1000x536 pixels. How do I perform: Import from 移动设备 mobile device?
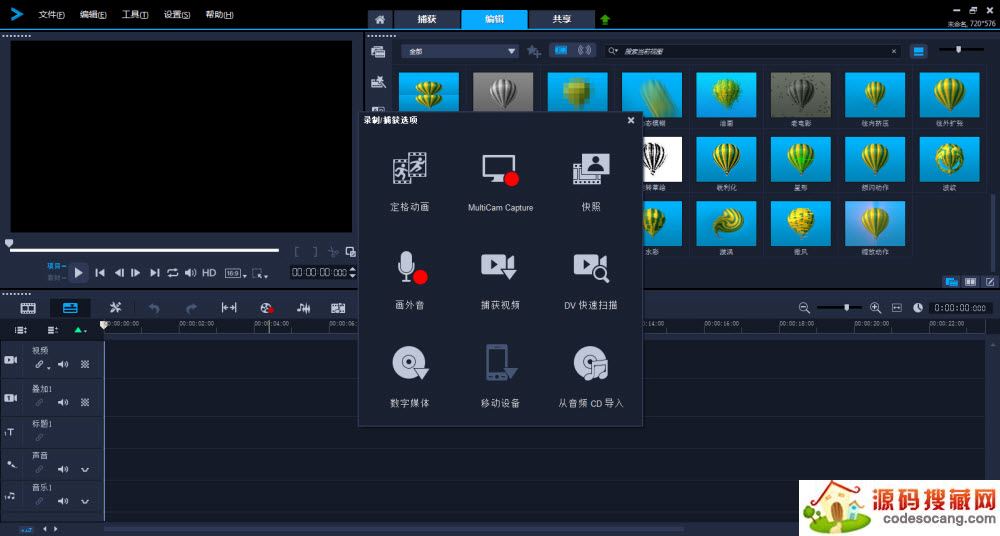500,363
